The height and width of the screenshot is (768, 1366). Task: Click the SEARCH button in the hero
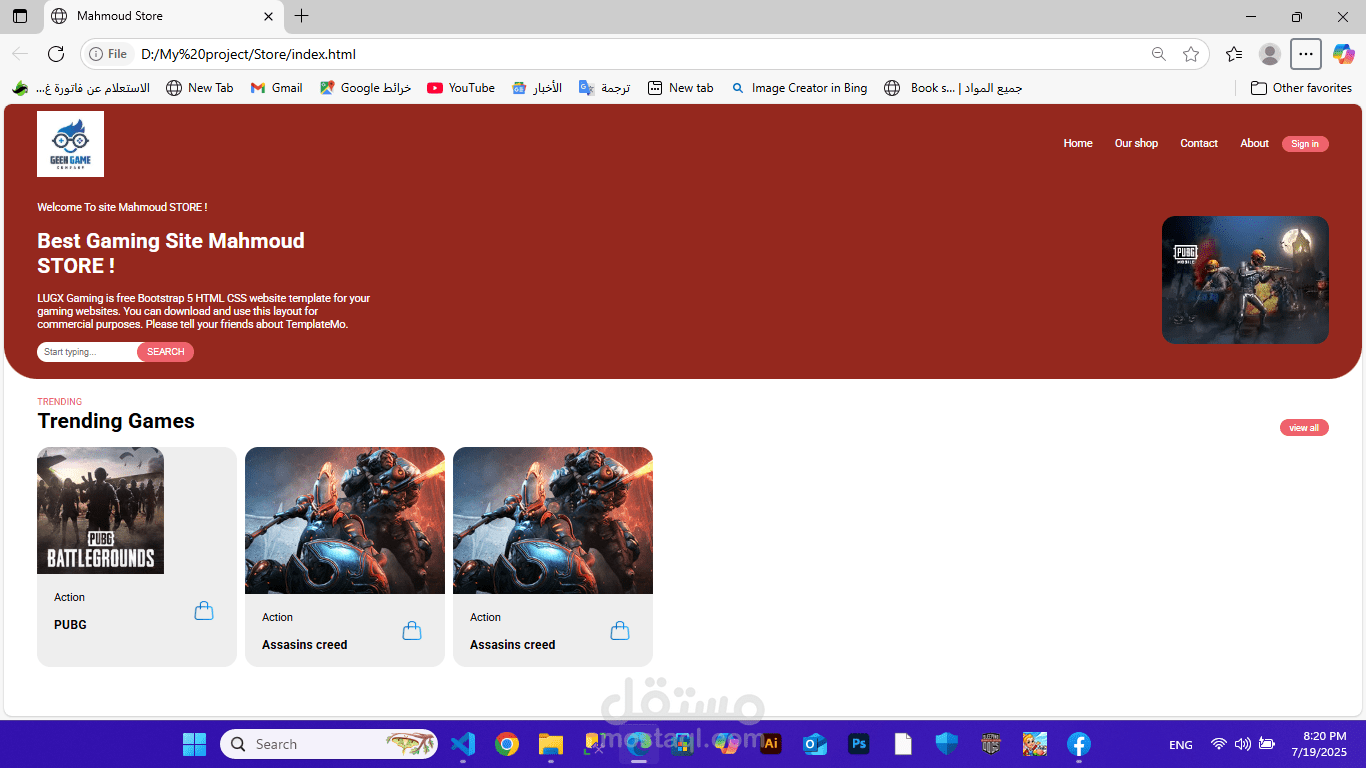(165, 352)
